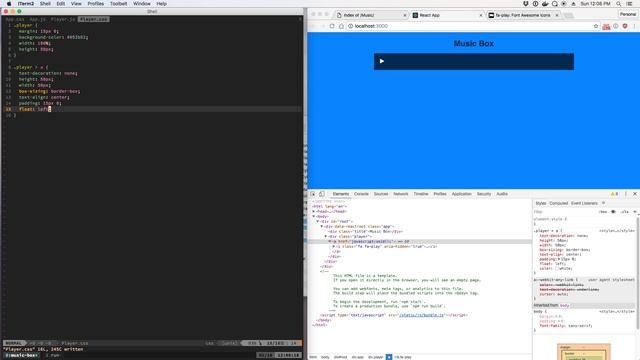Viewport: 640px width, 360px height.
Task: Open the DevTools three-dot customize menu
Action: [626, 194]
